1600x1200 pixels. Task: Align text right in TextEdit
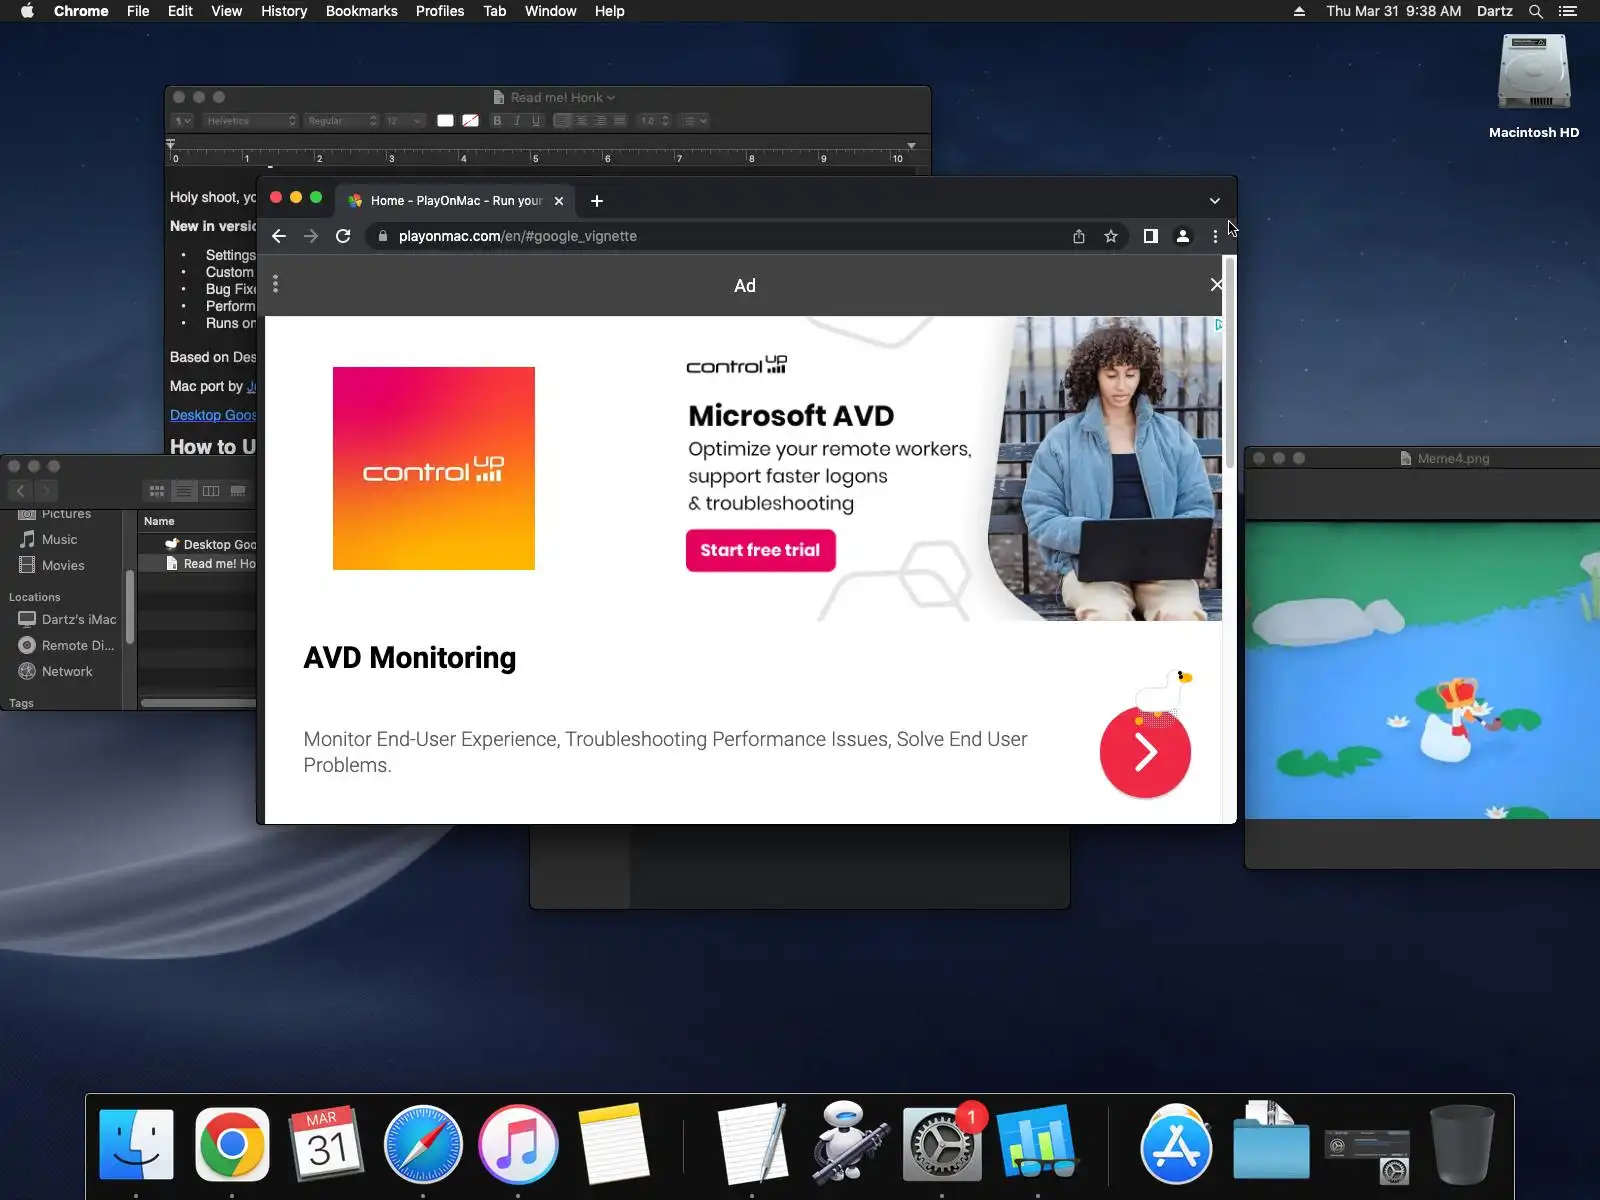click(600, 121)
